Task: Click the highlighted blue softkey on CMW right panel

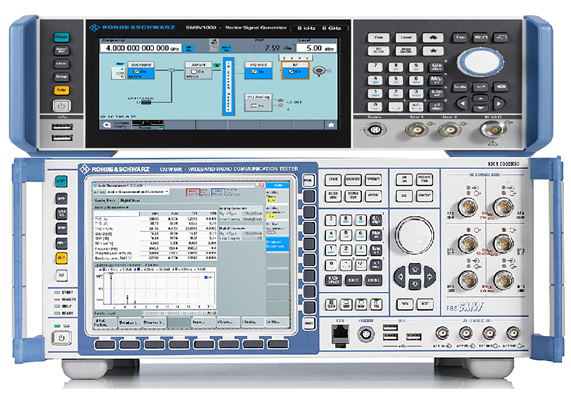Action: tap(277, 244)
